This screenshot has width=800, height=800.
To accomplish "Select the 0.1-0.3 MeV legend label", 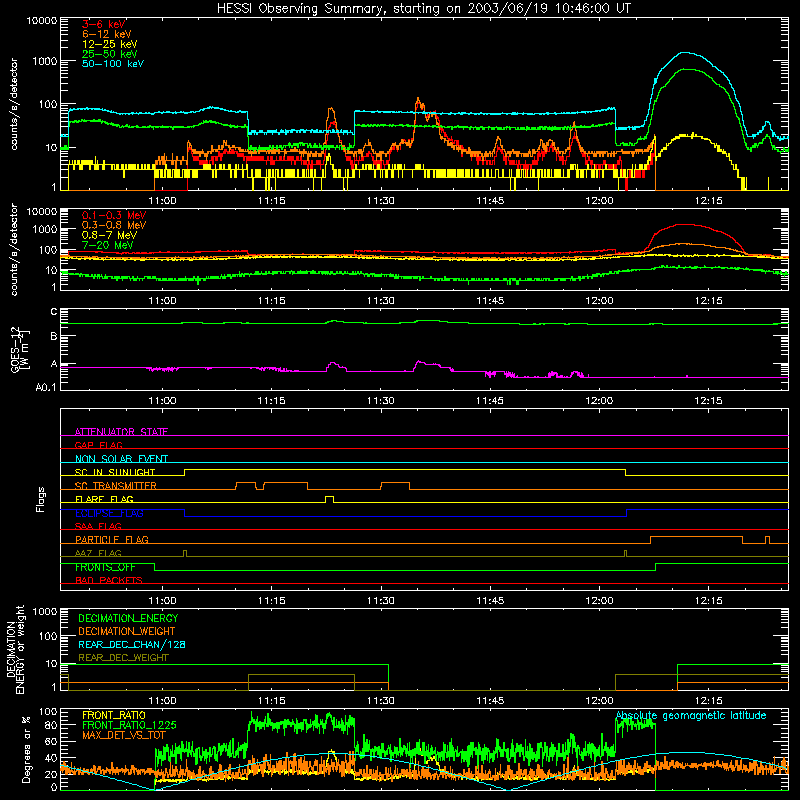I will tap(114, 215).
